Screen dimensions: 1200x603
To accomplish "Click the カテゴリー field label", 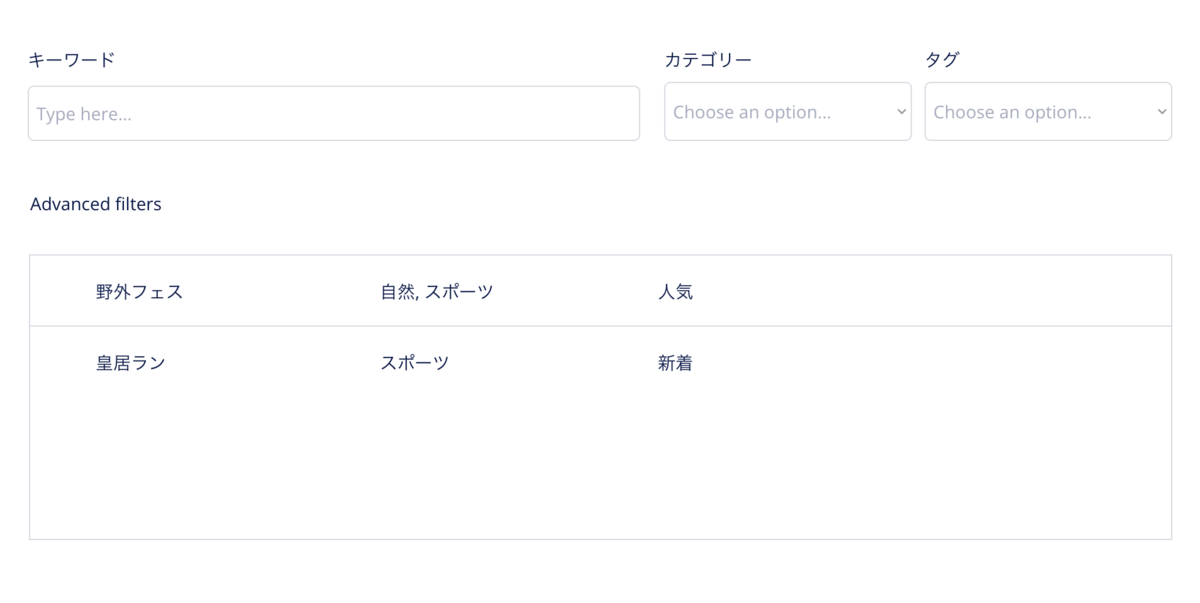I will coord(708,60).
